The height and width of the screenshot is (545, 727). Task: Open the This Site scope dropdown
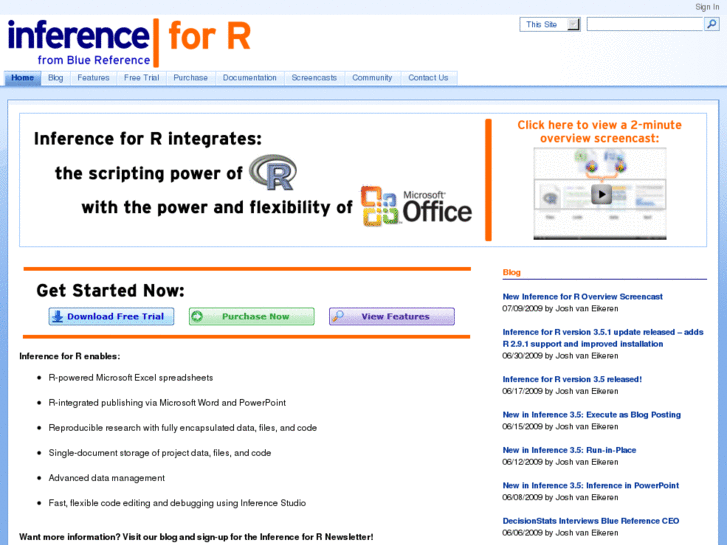(550, 25)
